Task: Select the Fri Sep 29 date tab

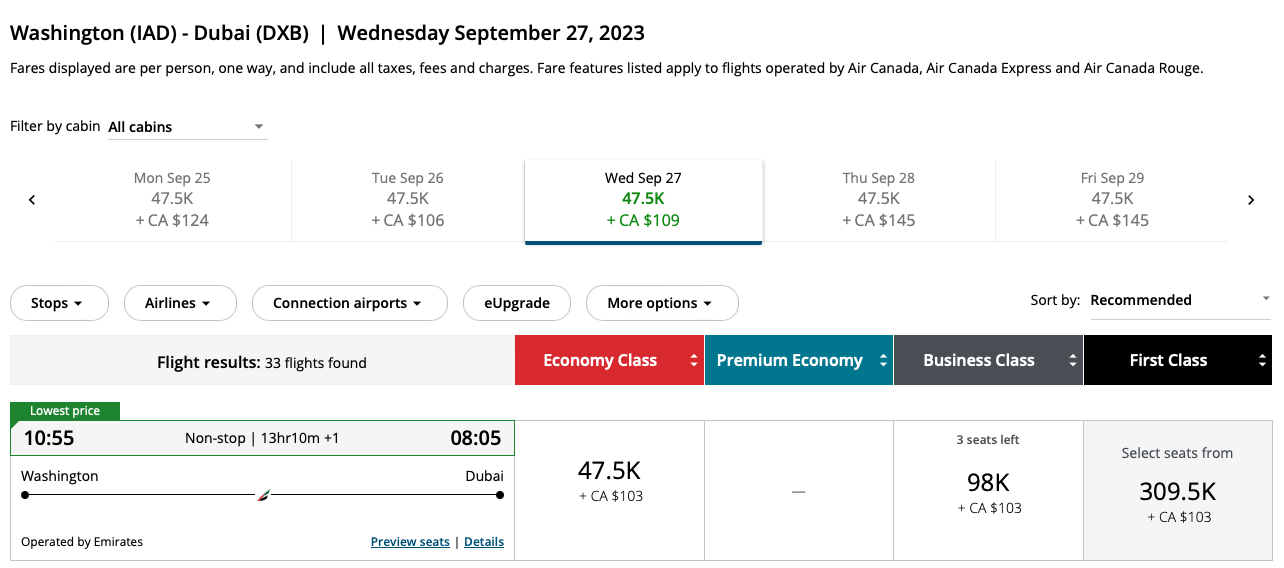Action: tap(1112, 200)
